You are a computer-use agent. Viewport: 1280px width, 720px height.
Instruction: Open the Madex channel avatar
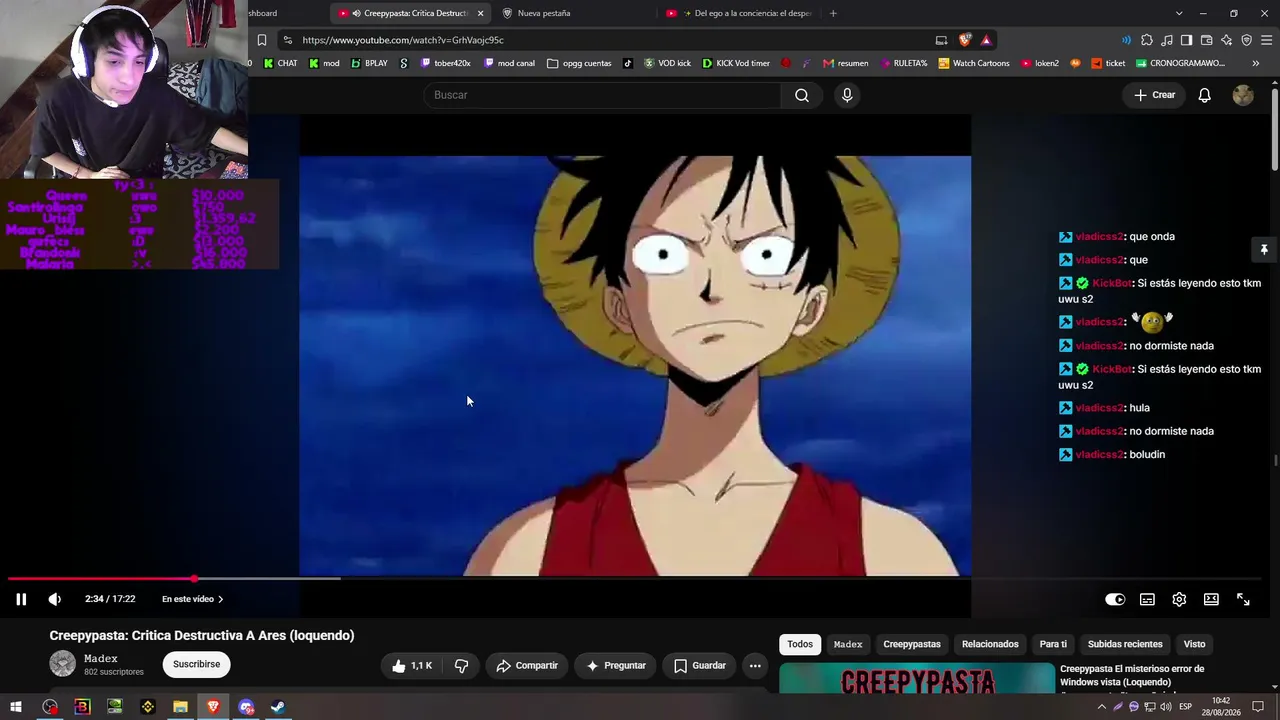tap(63, 664)
